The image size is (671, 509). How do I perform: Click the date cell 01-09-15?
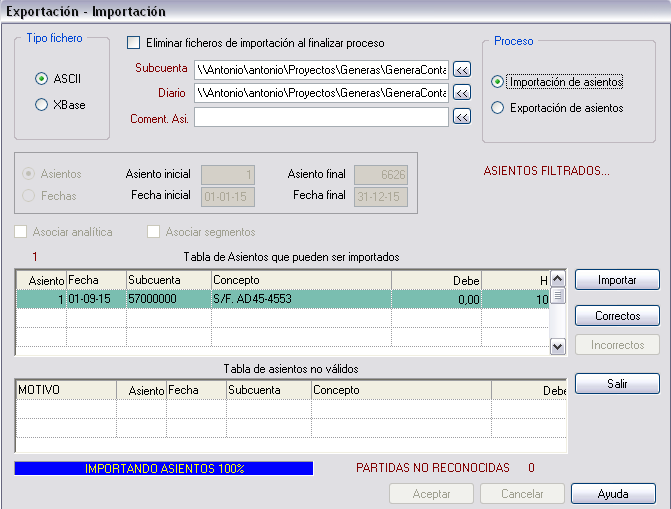[96, 299]
